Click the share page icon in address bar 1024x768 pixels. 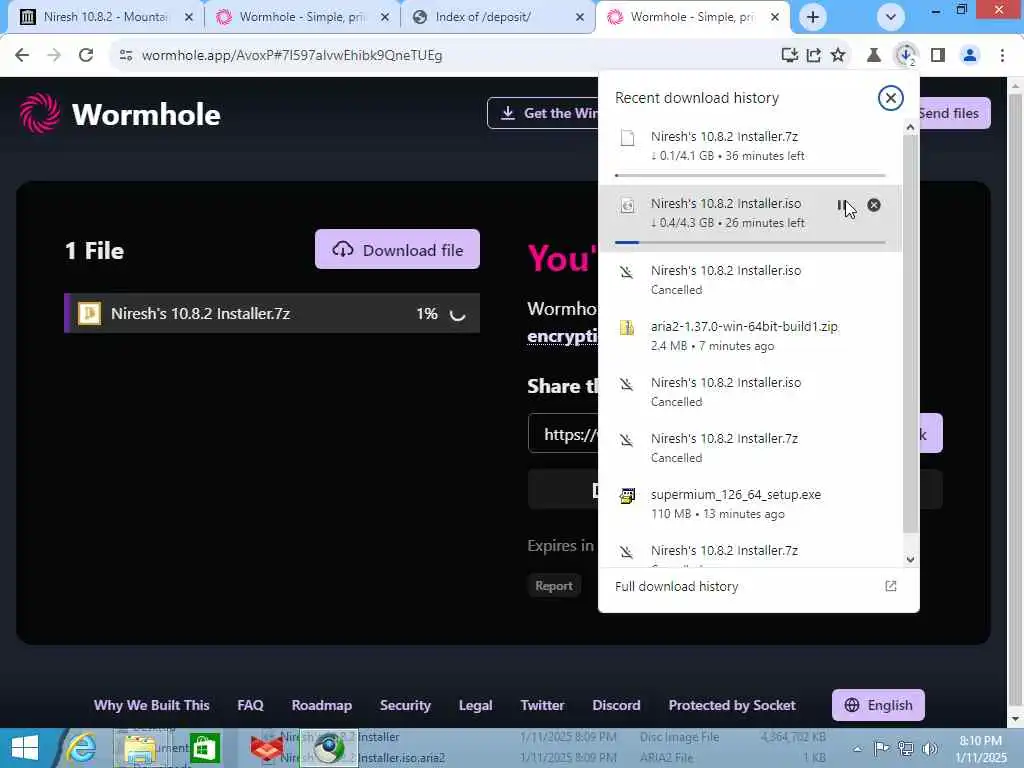pyautogui.click(x=814, y=56)
